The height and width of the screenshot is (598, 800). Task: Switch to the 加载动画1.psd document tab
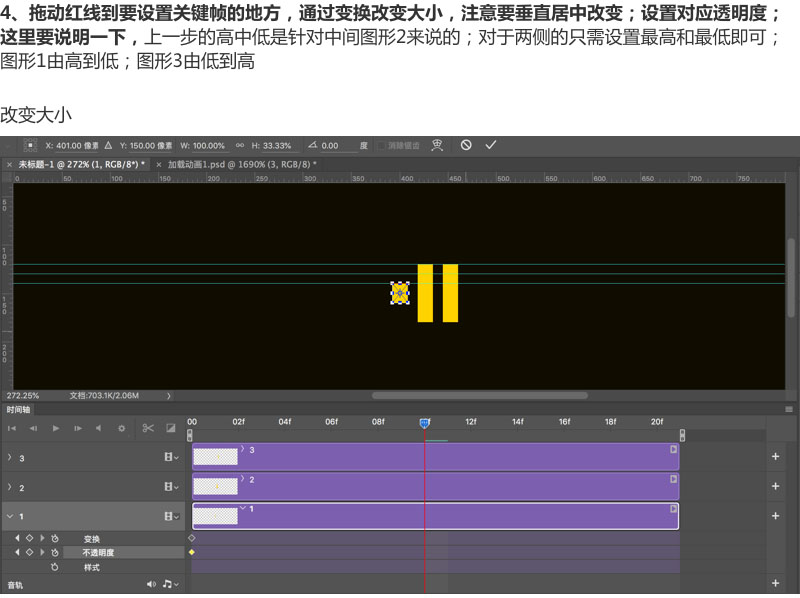click(x=242, y=164)
